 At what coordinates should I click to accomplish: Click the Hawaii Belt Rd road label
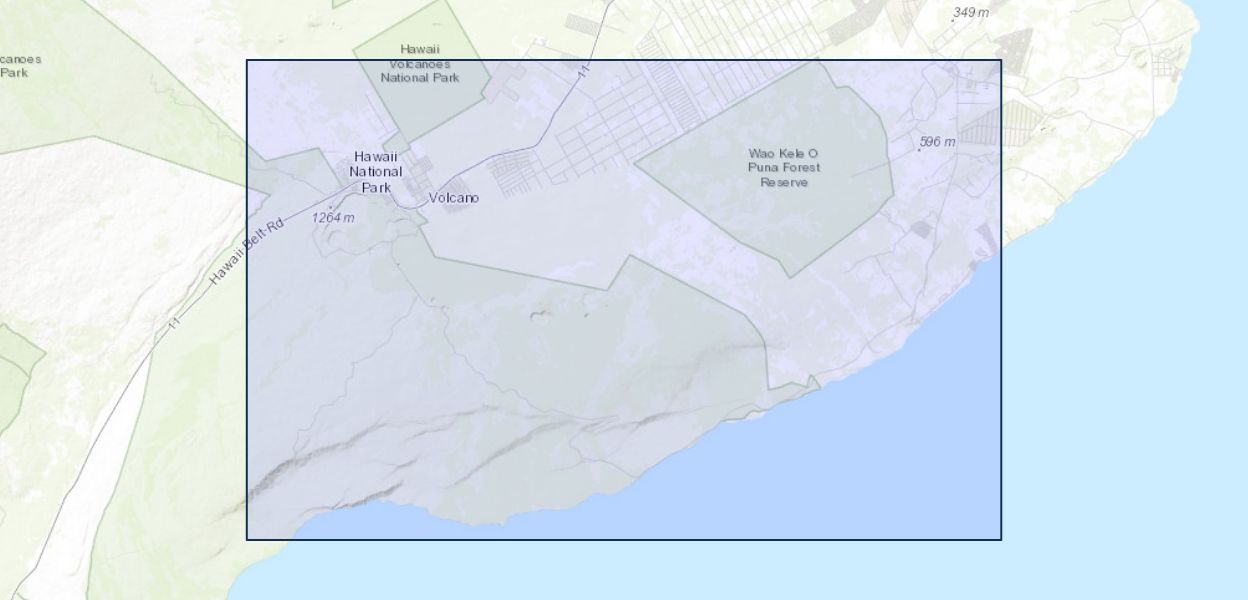(x=246, y=252)
